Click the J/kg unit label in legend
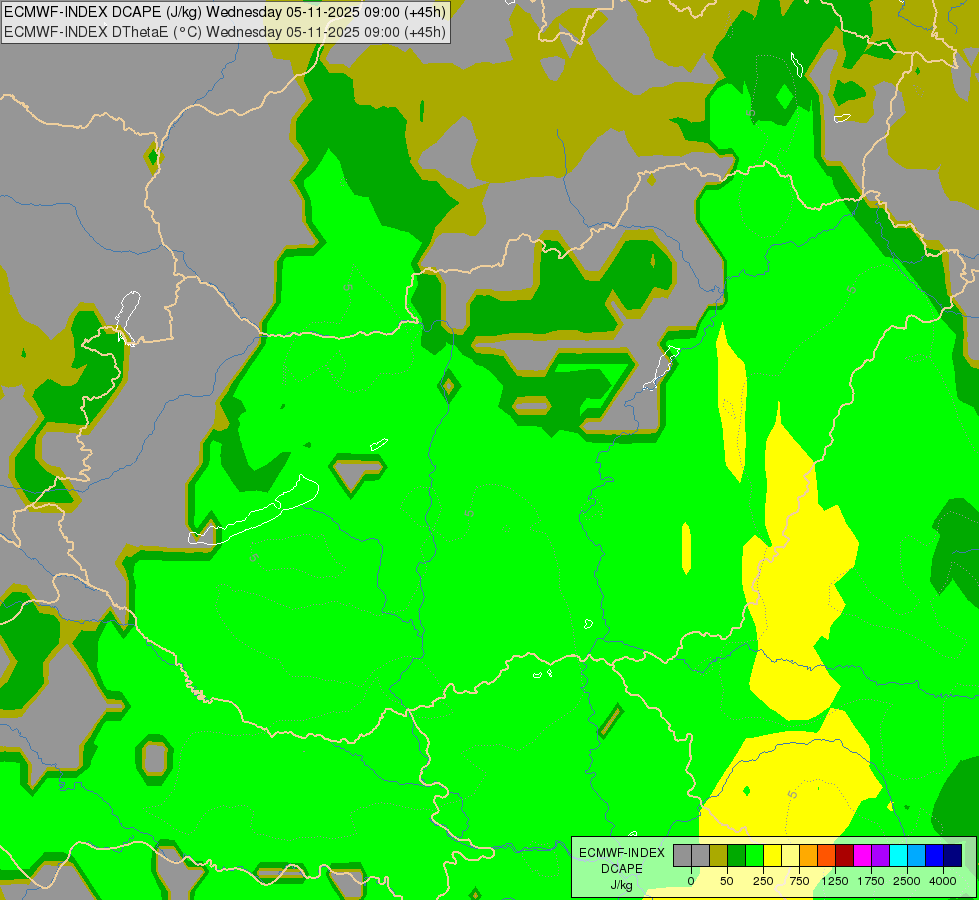Image resolution: width=979 pixels, height=900 pixels. click(621, 885)
